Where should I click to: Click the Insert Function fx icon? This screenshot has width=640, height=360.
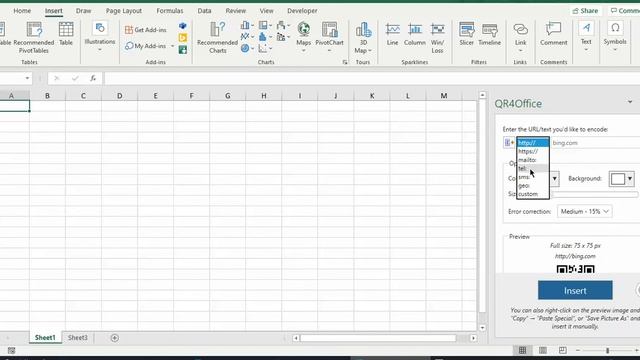coord(93,78)
